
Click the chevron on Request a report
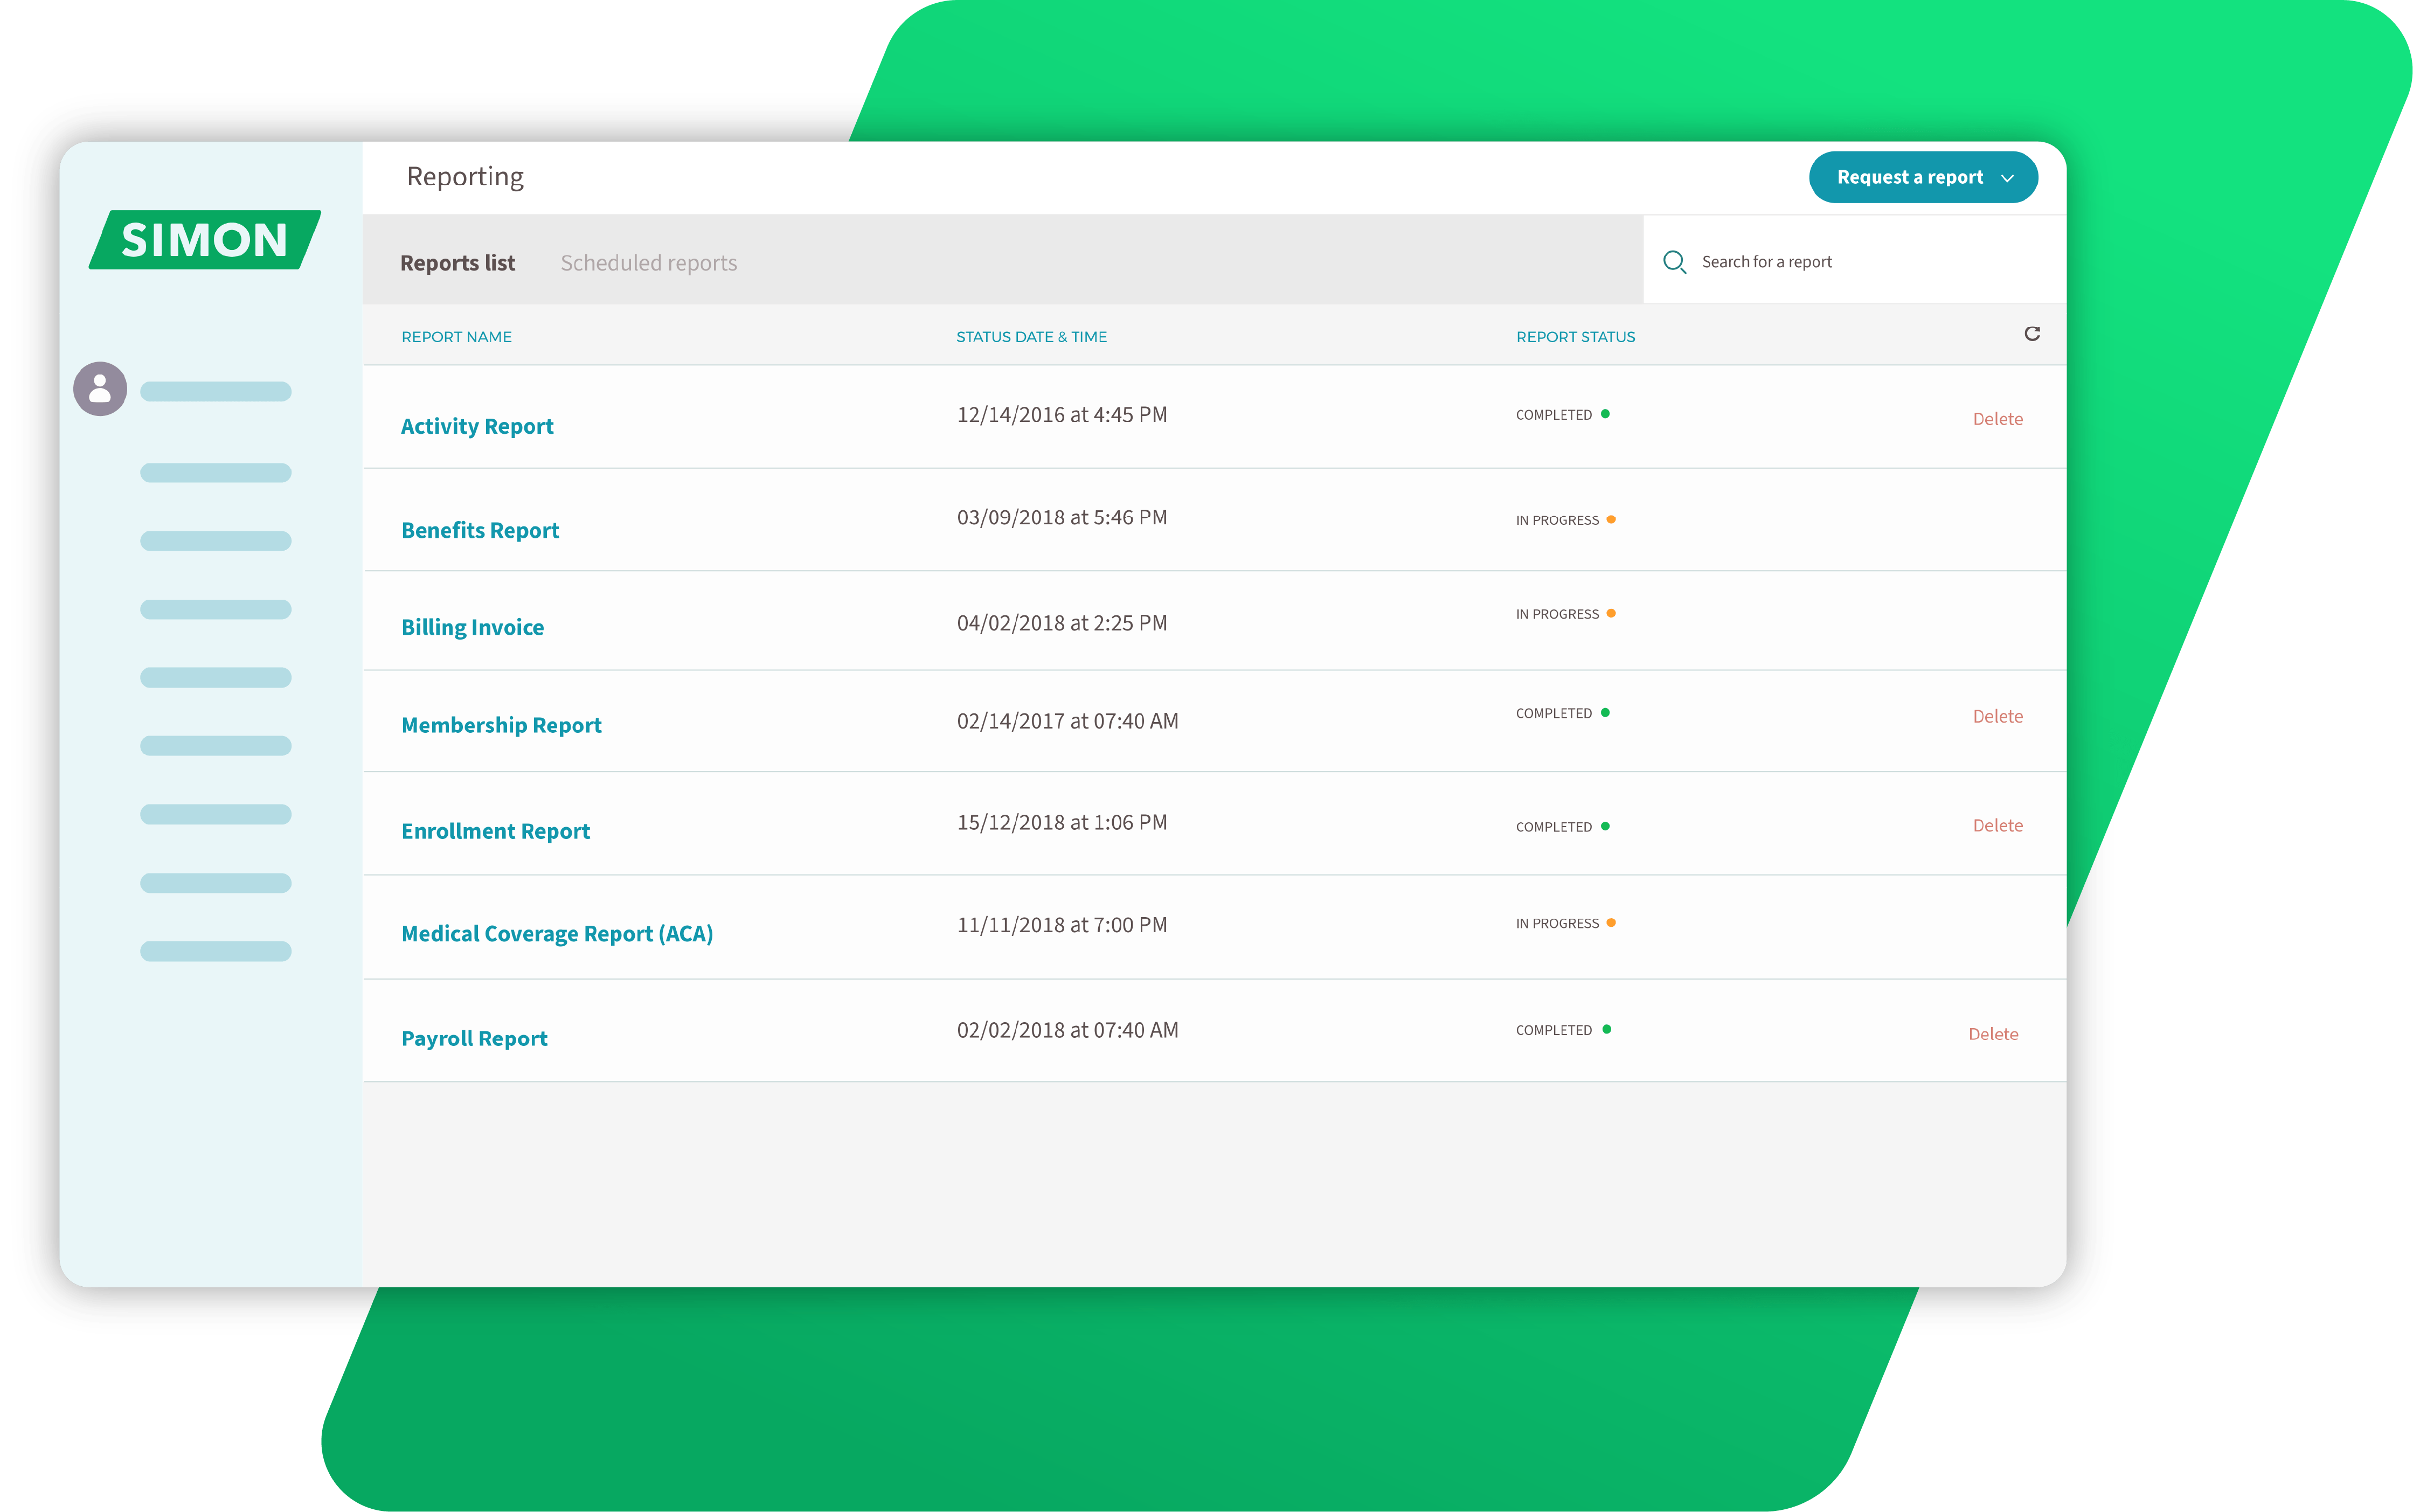pos(2007,178)
